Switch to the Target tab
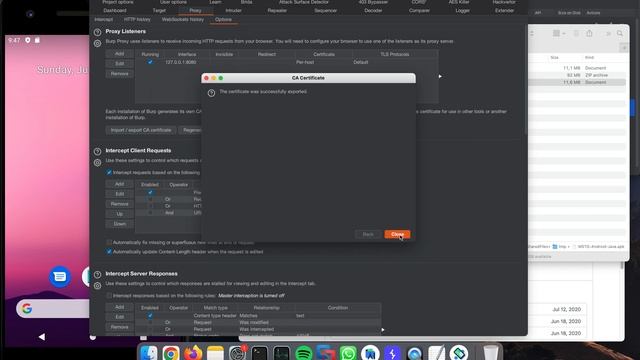This screenshot has width=640, height=360. click(159, 11)
